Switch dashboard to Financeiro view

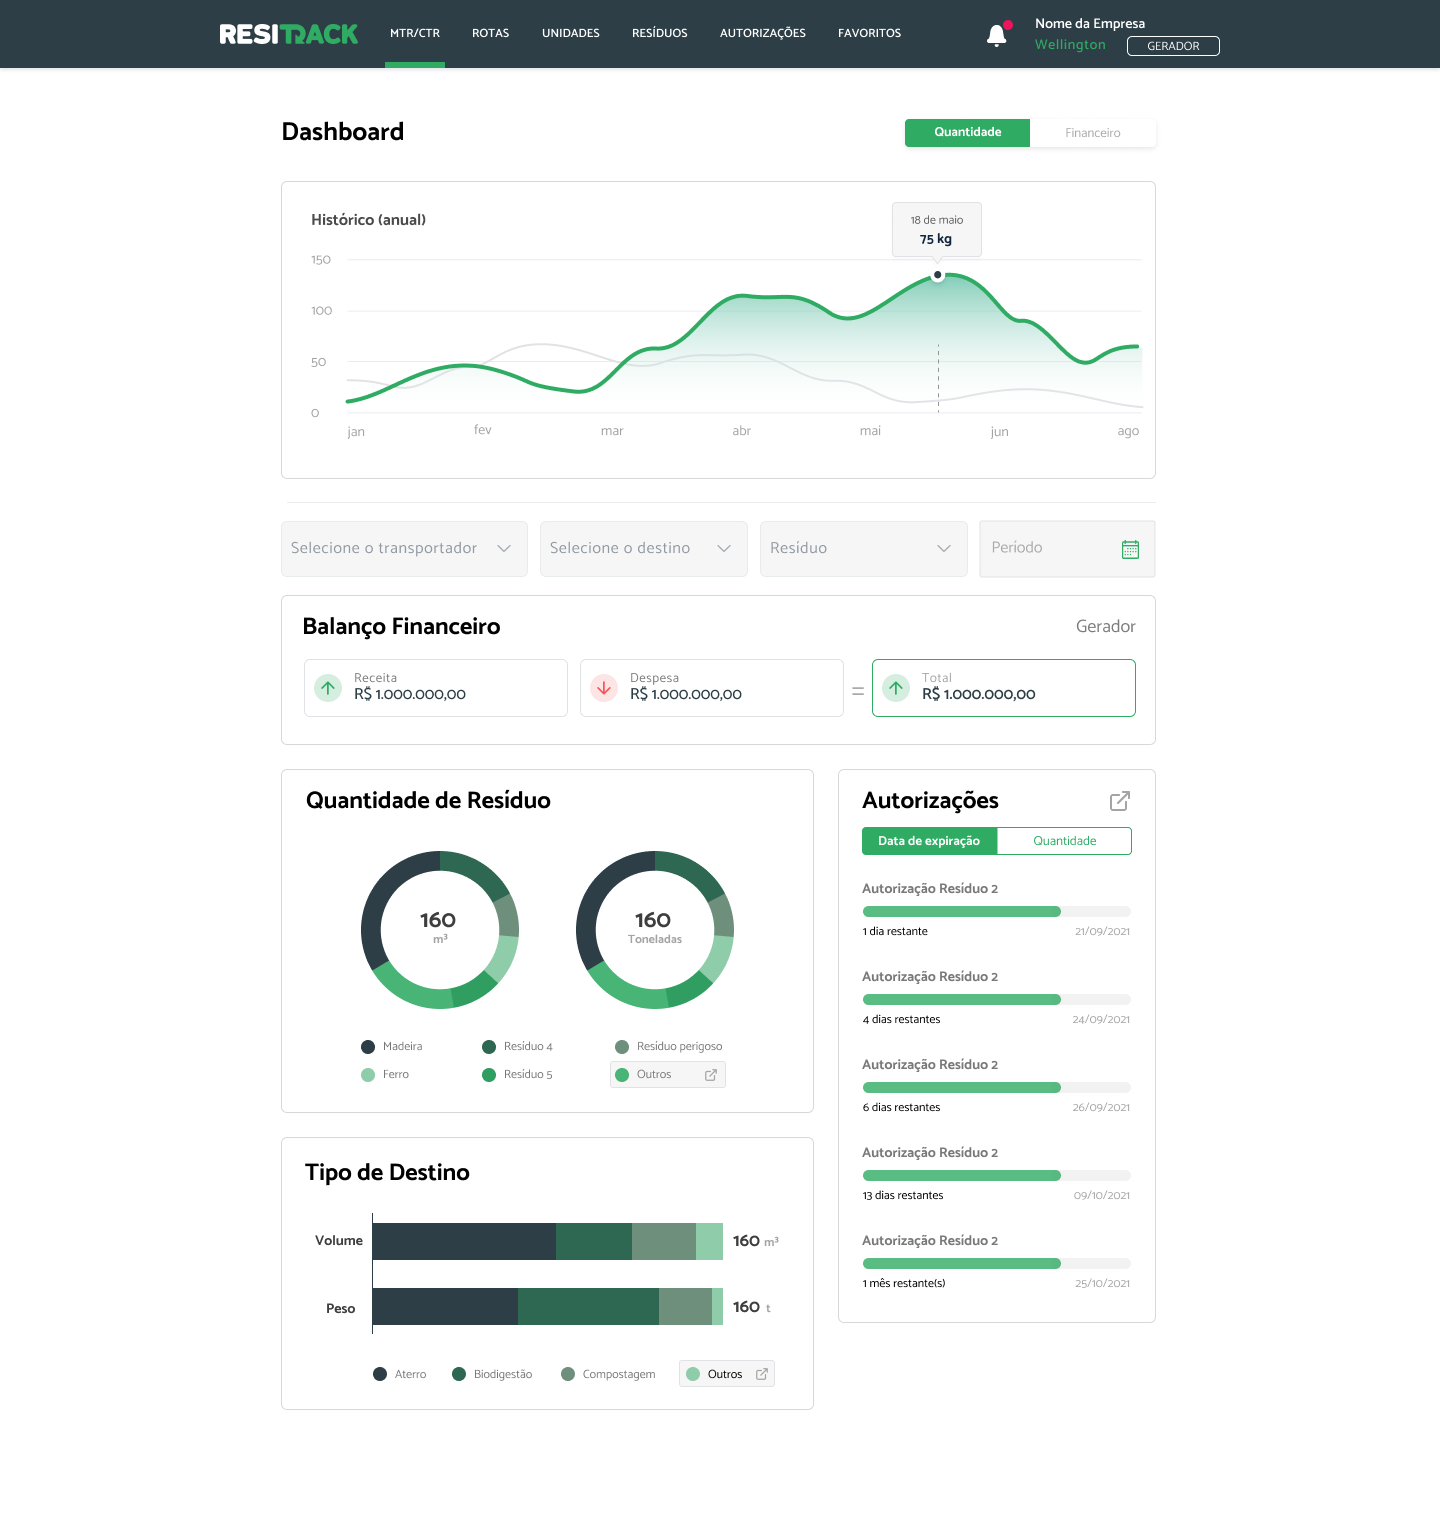click(1092, 133)
